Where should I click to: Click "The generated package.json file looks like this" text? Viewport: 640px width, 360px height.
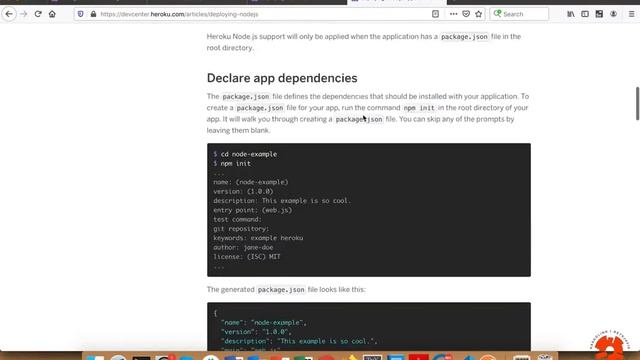286,289
